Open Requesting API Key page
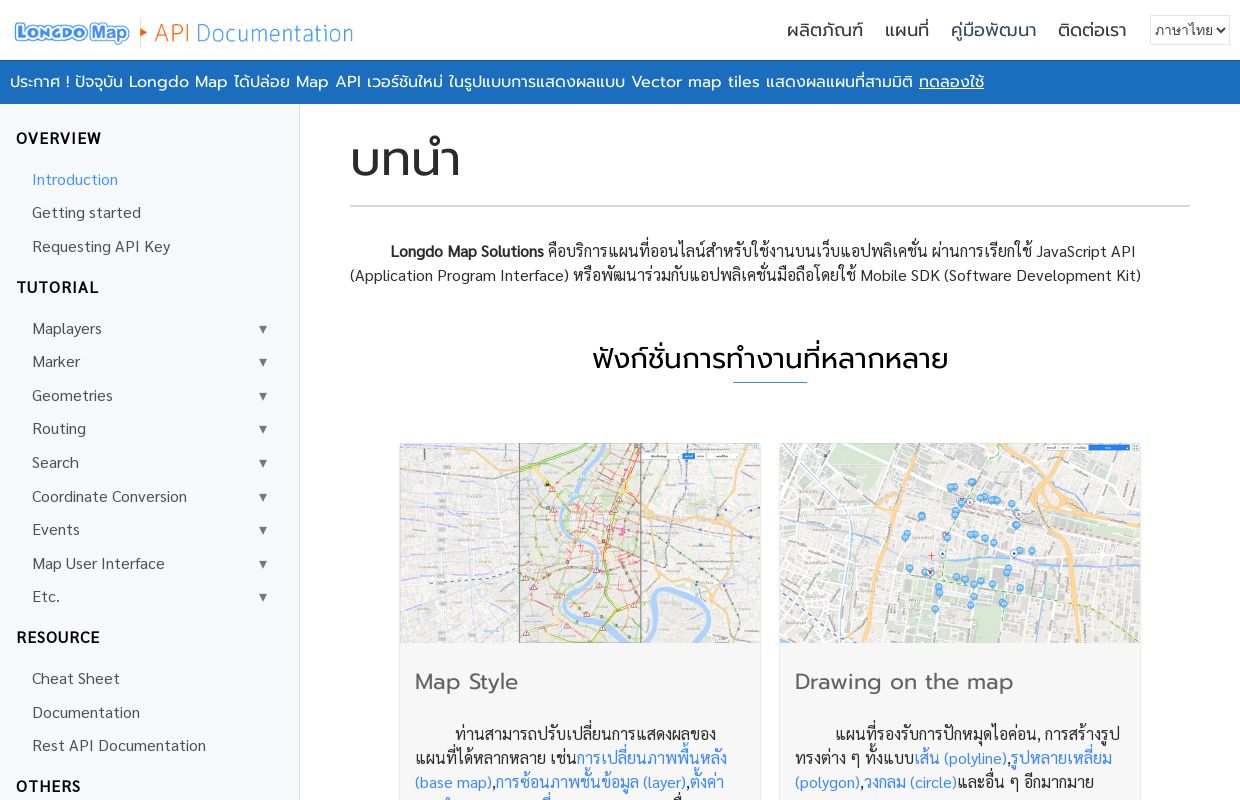Image resolution: width=1240 pixels, height=800 pixels. [x=101, y=246]
